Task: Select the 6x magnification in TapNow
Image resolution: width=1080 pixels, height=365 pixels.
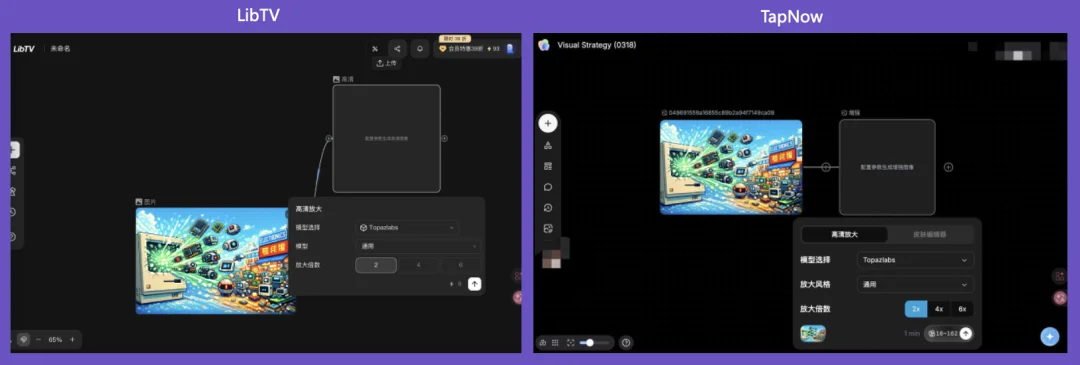Action: pyautogui.click(x=962, y=309)
